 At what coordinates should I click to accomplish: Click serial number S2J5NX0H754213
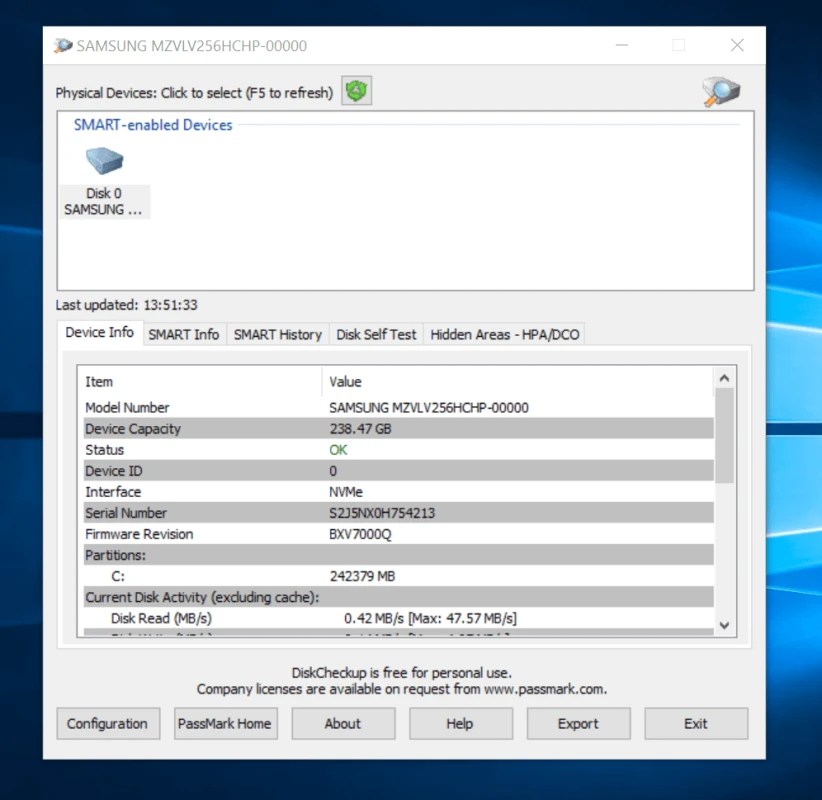[x=382, y=513]
